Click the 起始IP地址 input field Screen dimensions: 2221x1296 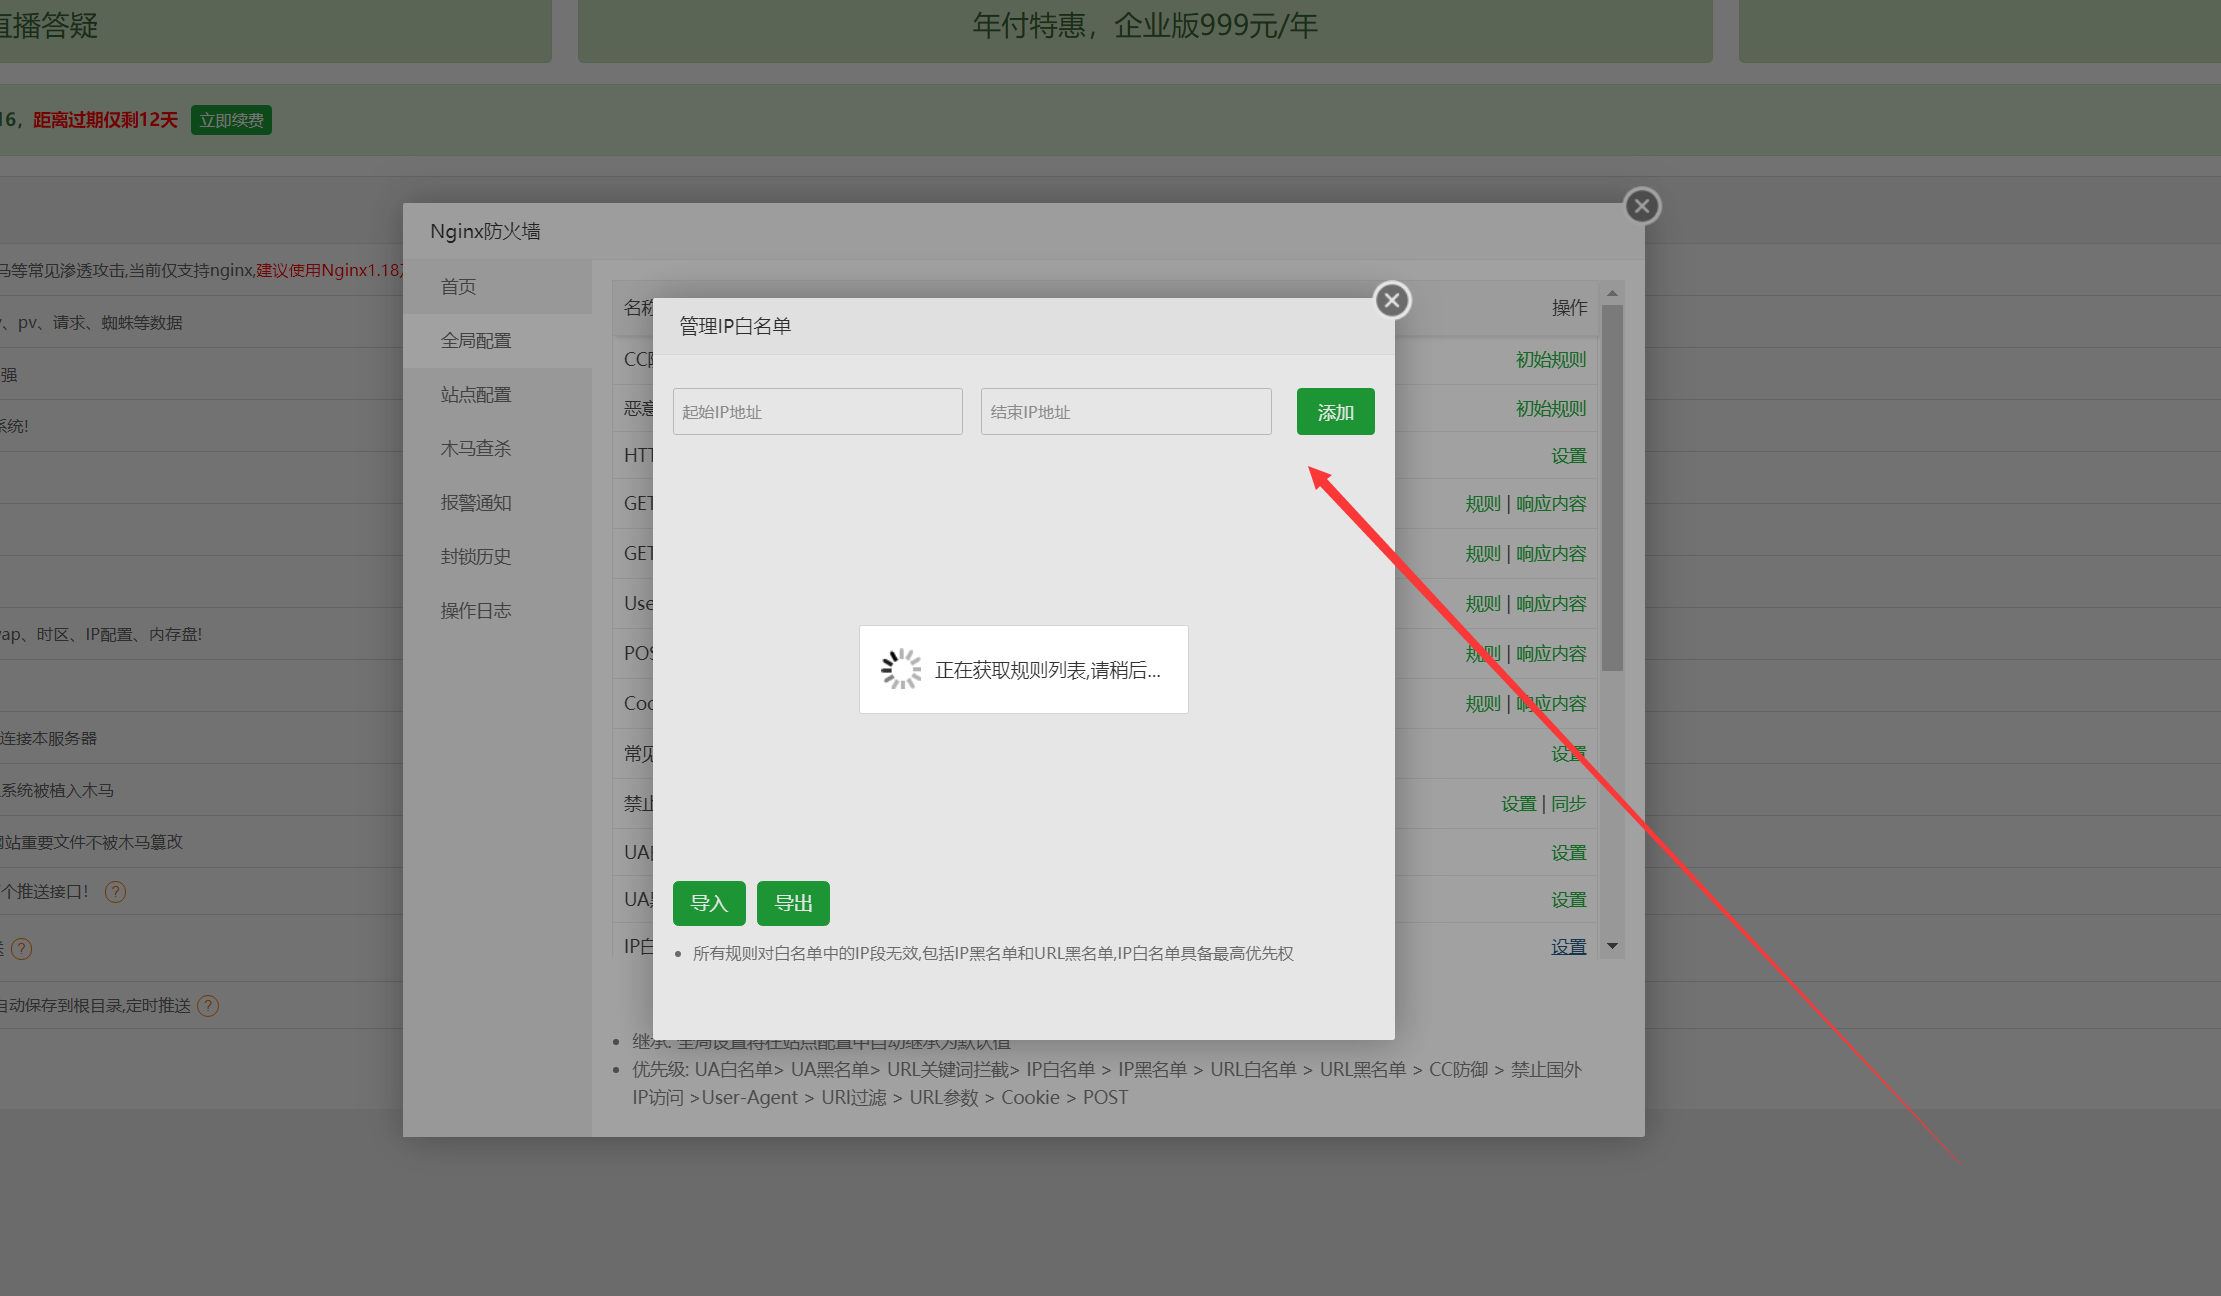point(817,412)
